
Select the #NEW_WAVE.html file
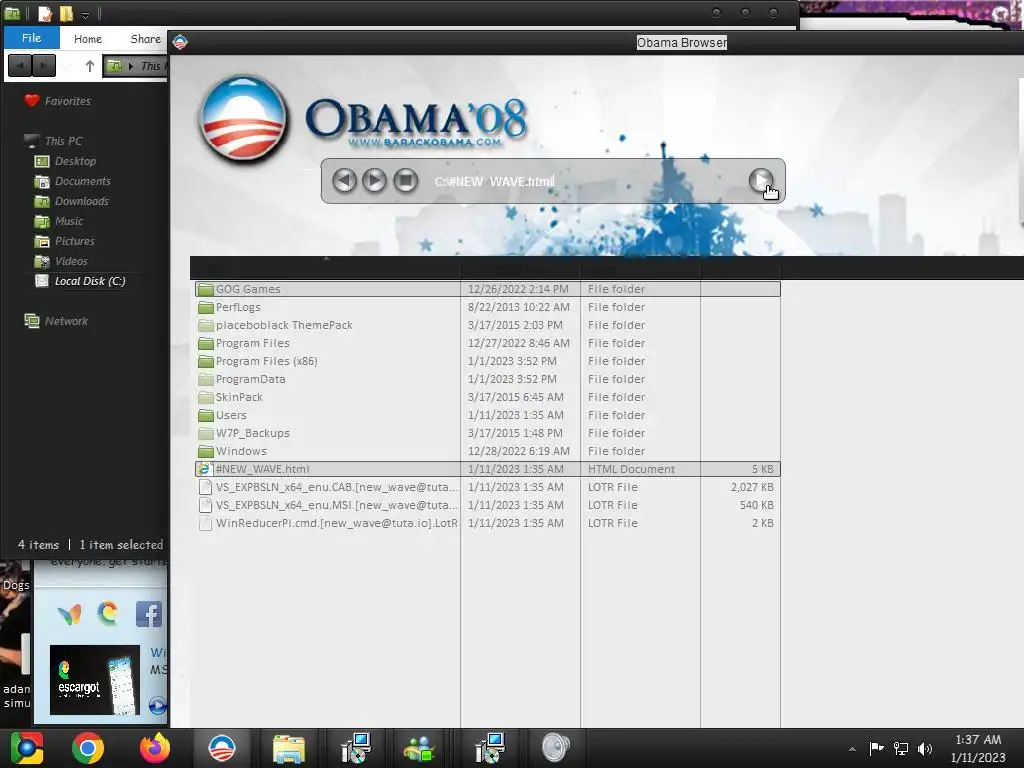pyautogui.click(x=487, y=469)
